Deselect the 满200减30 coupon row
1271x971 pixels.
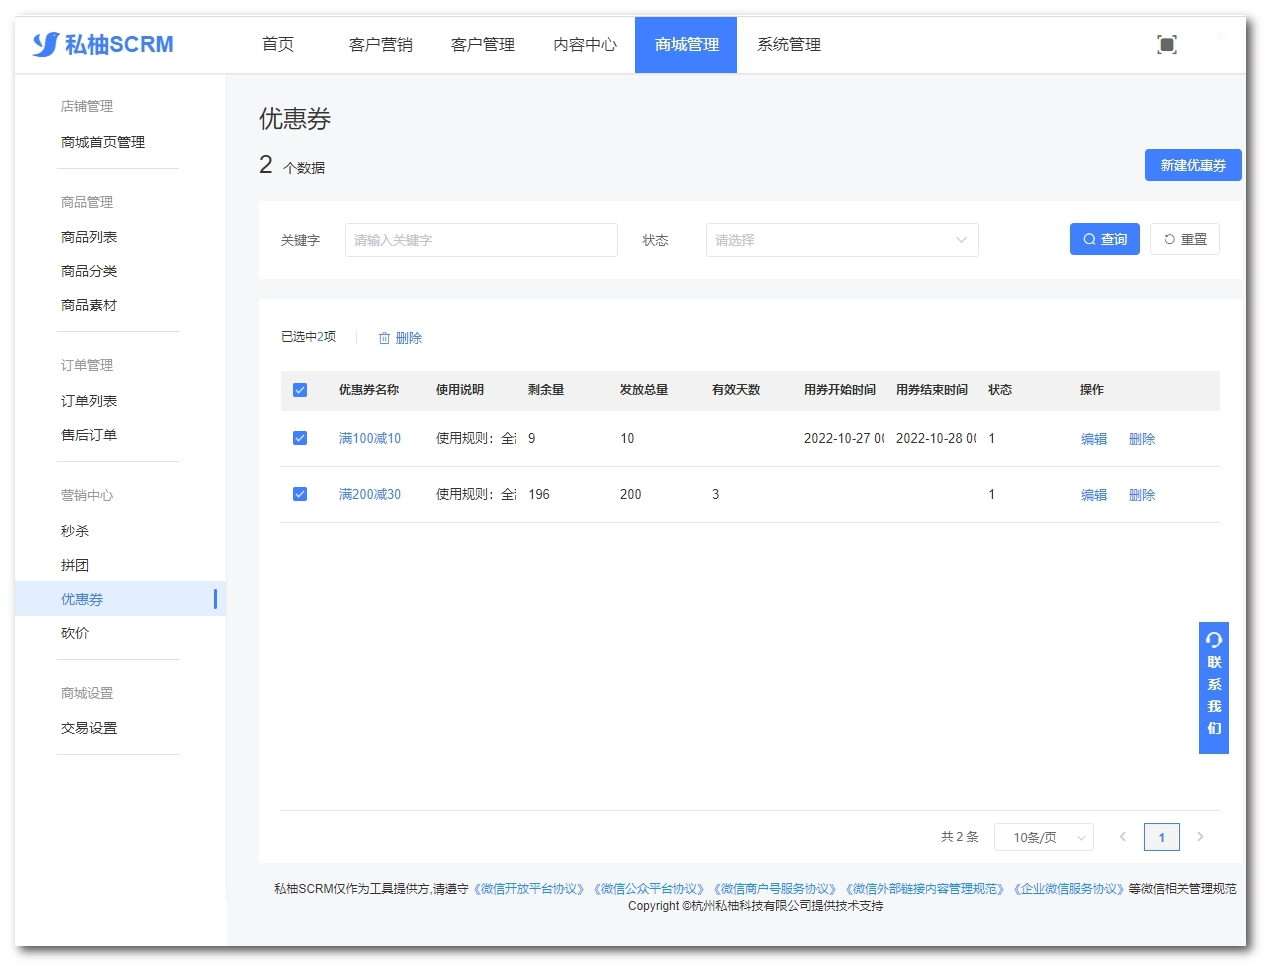tap(300, 494)
